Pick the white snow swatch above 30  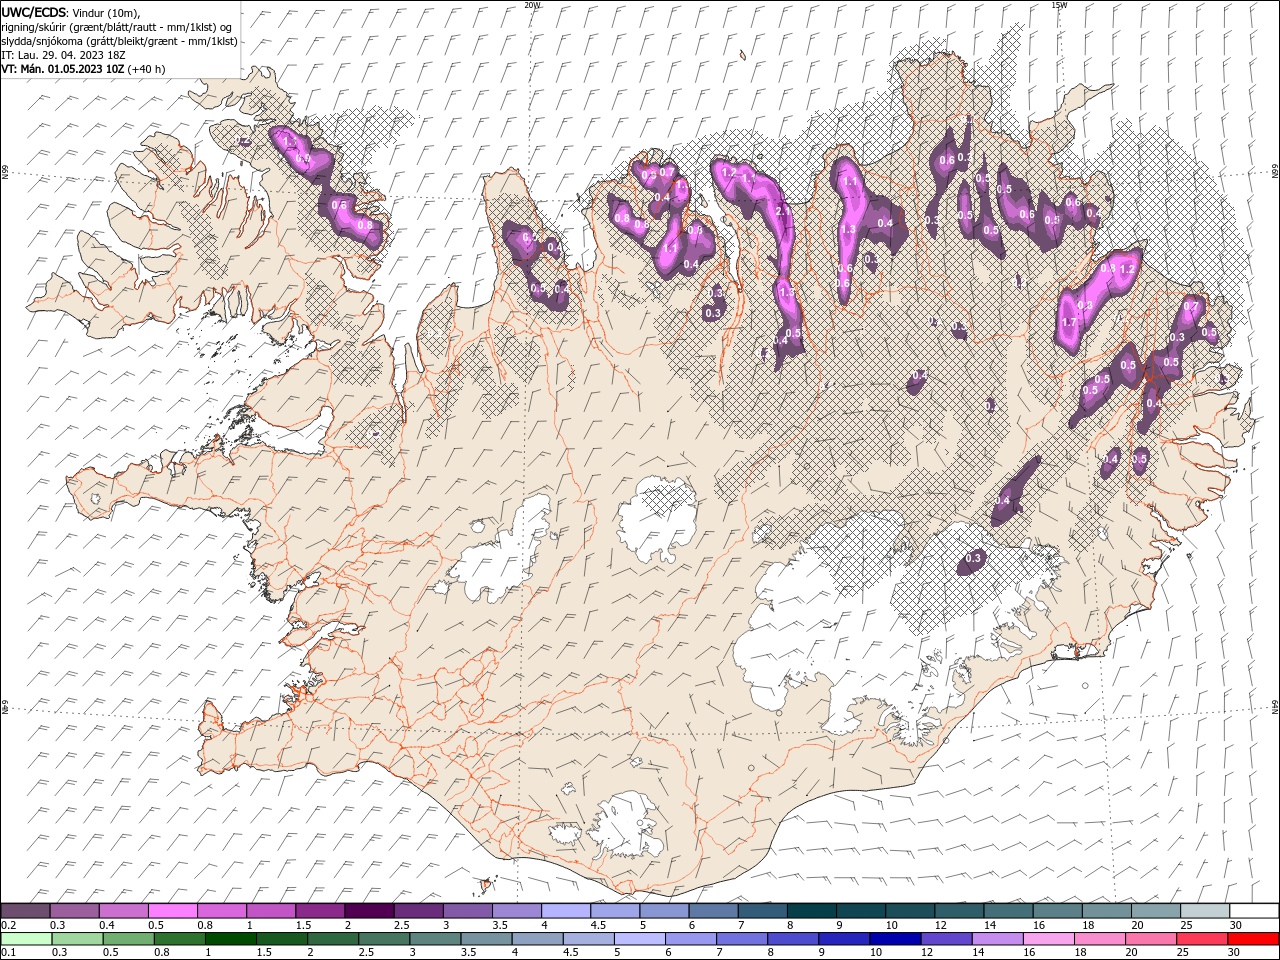[x=1255, y=911]
